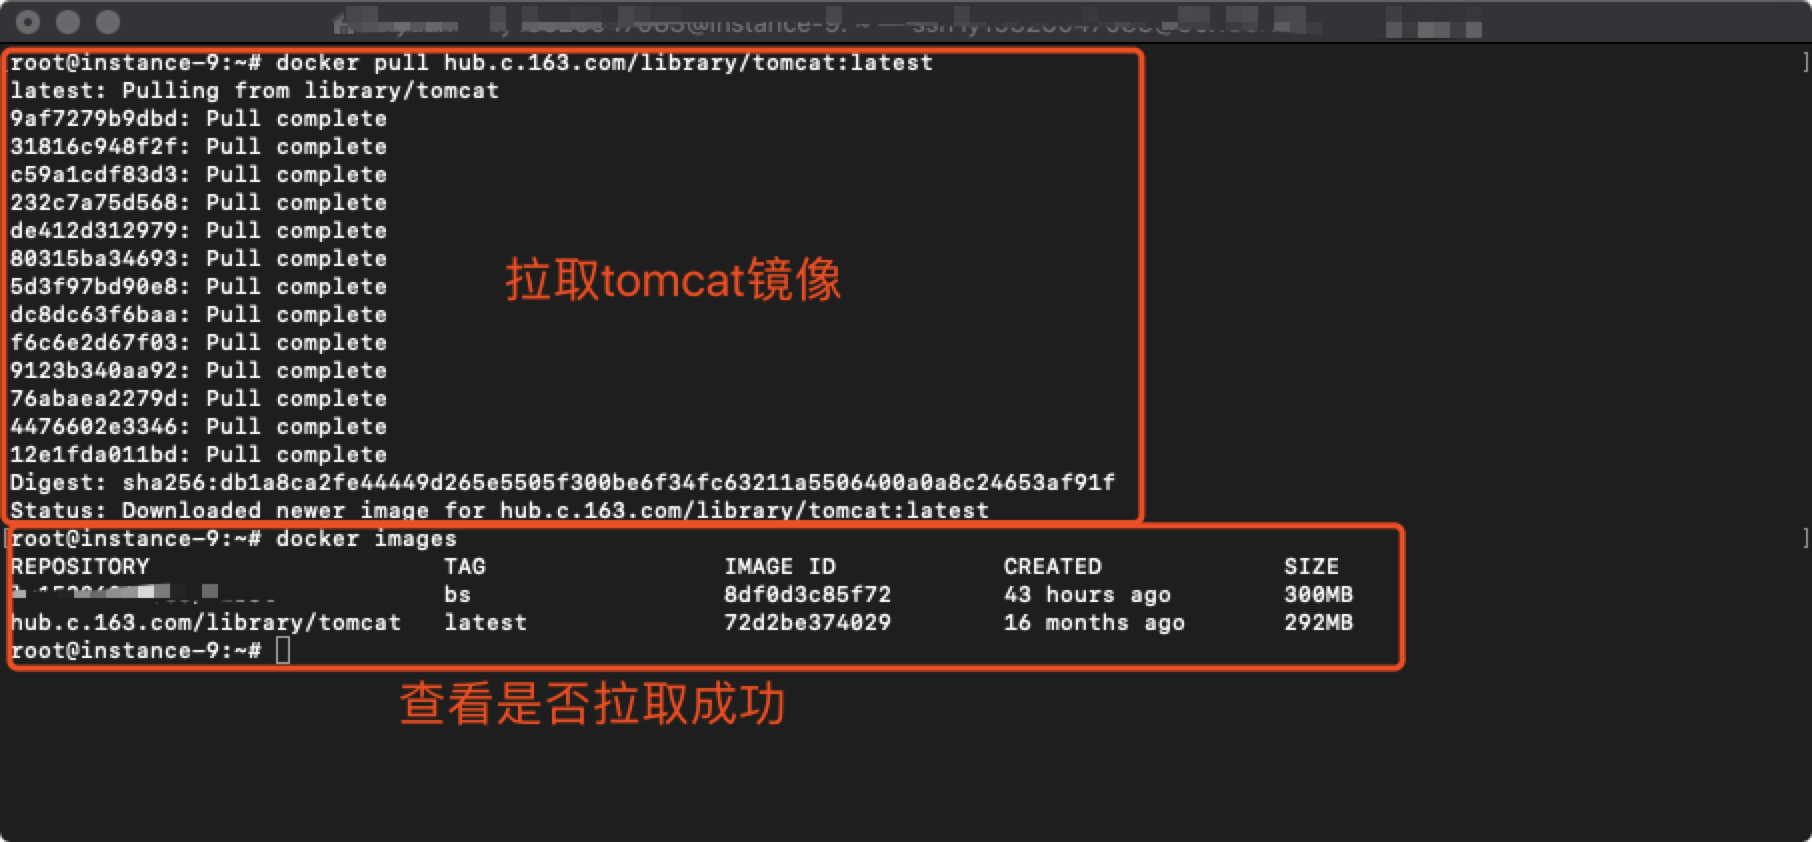This screenshot has width=1812, height=842.
Task: Click the TAG column header
Action: point(464,567)
